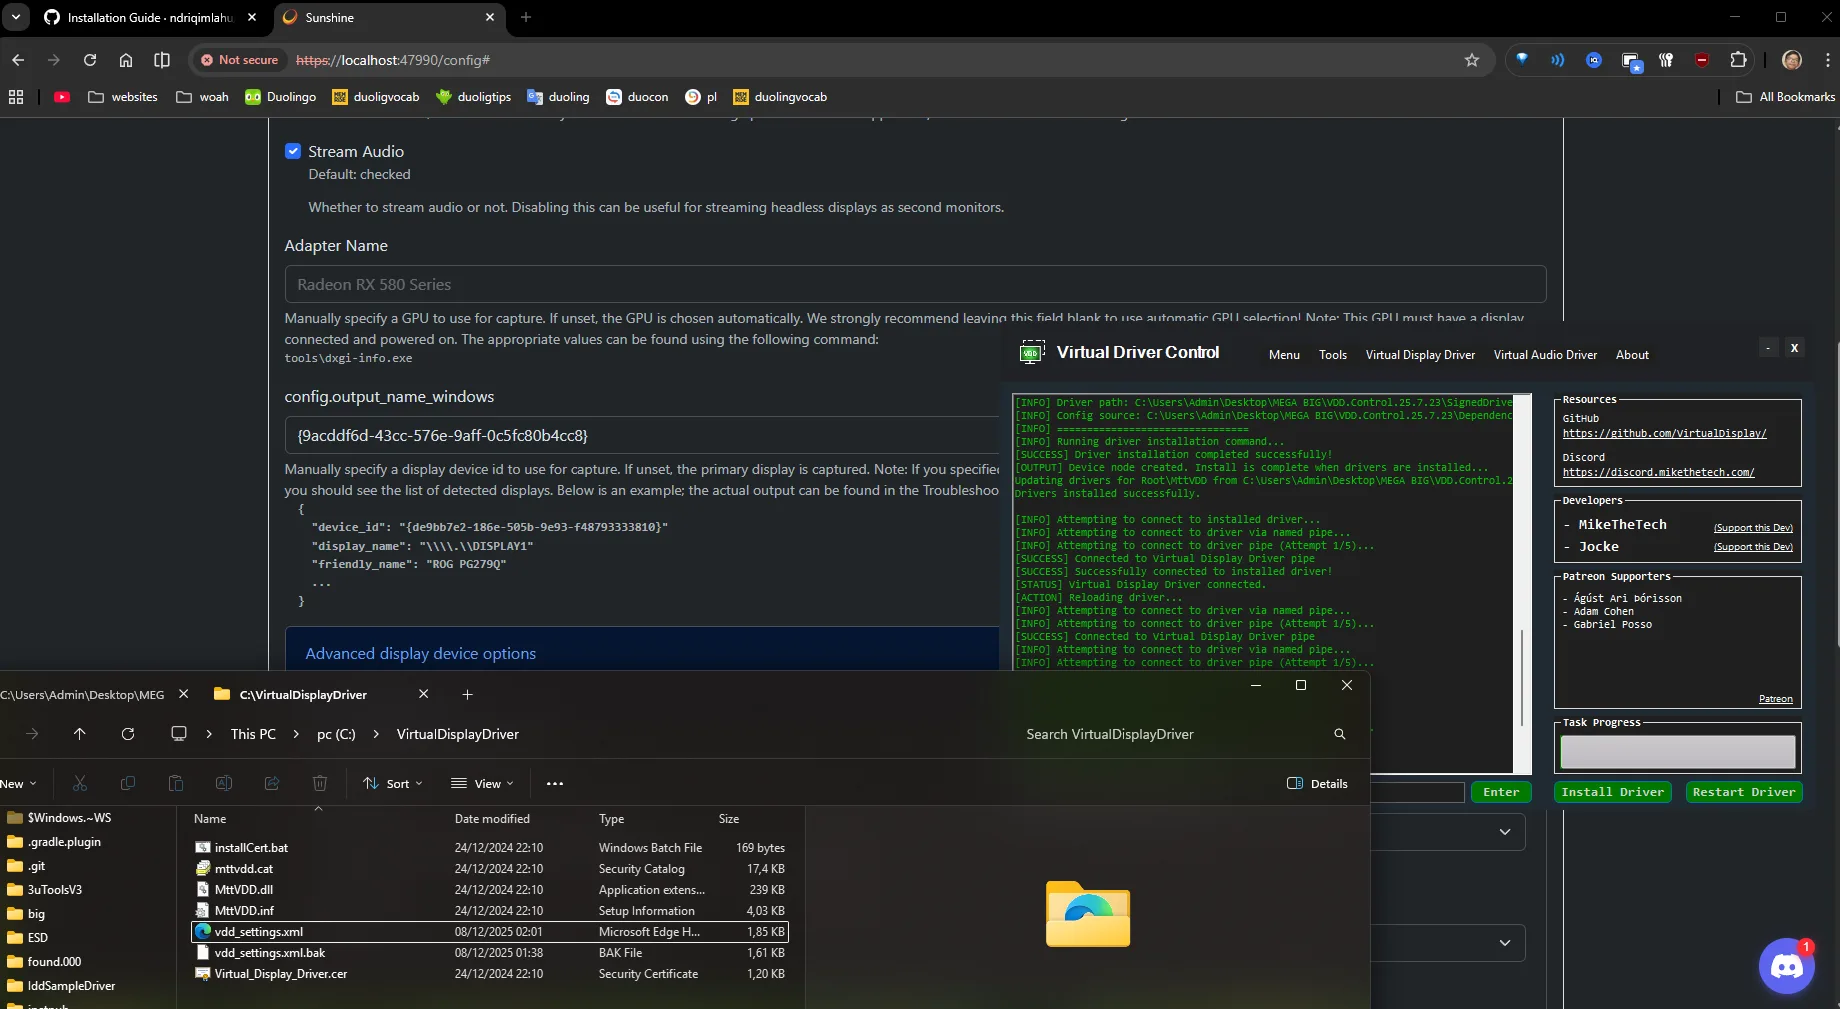The image size is (1840, 1009).
Task: Bookmark this page with the star icon
Action: [x=1471, y=60]
